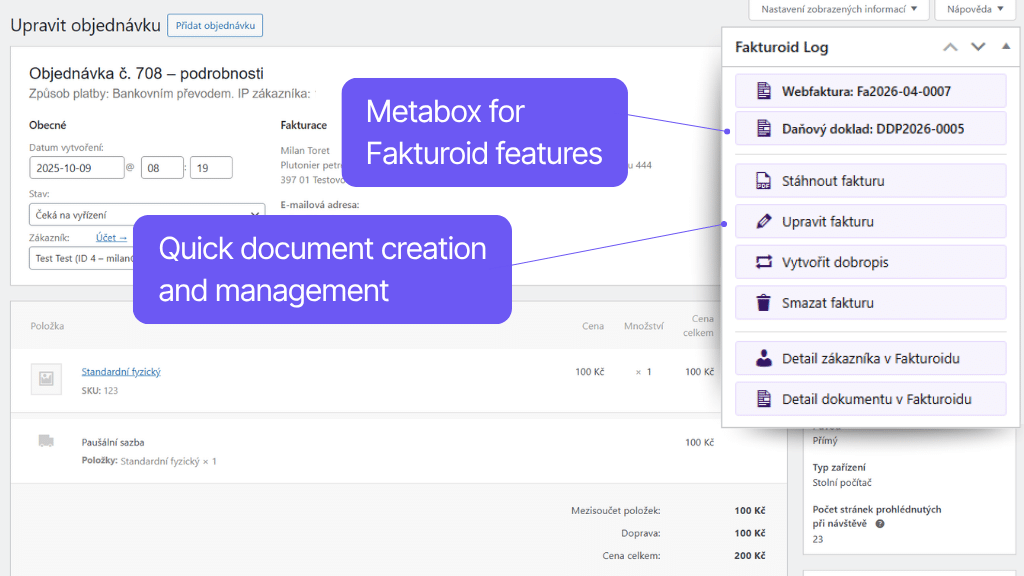Click the Paušální sazba shipping row label
This screenshot has height=576, width=1024.
(x=113, y=442)
